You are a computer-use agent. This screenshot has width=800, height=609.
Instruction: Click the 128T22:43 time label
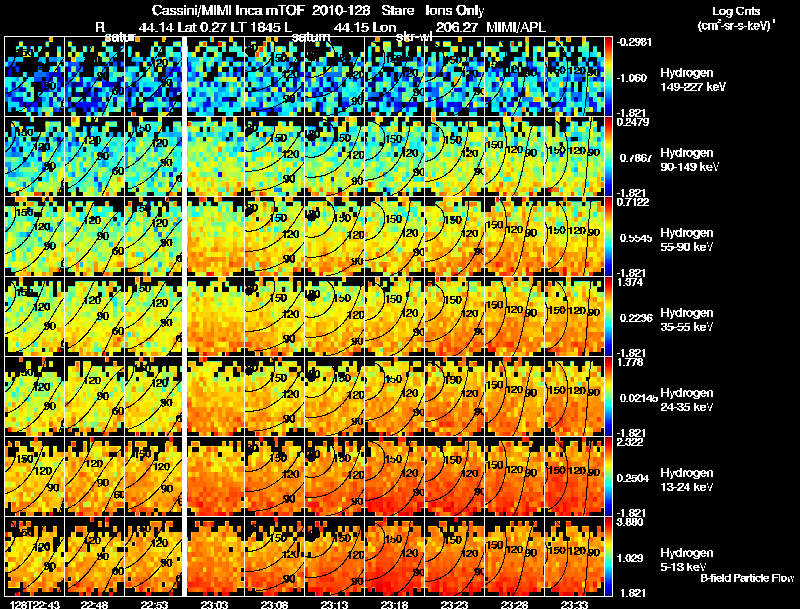click(36, 604)
